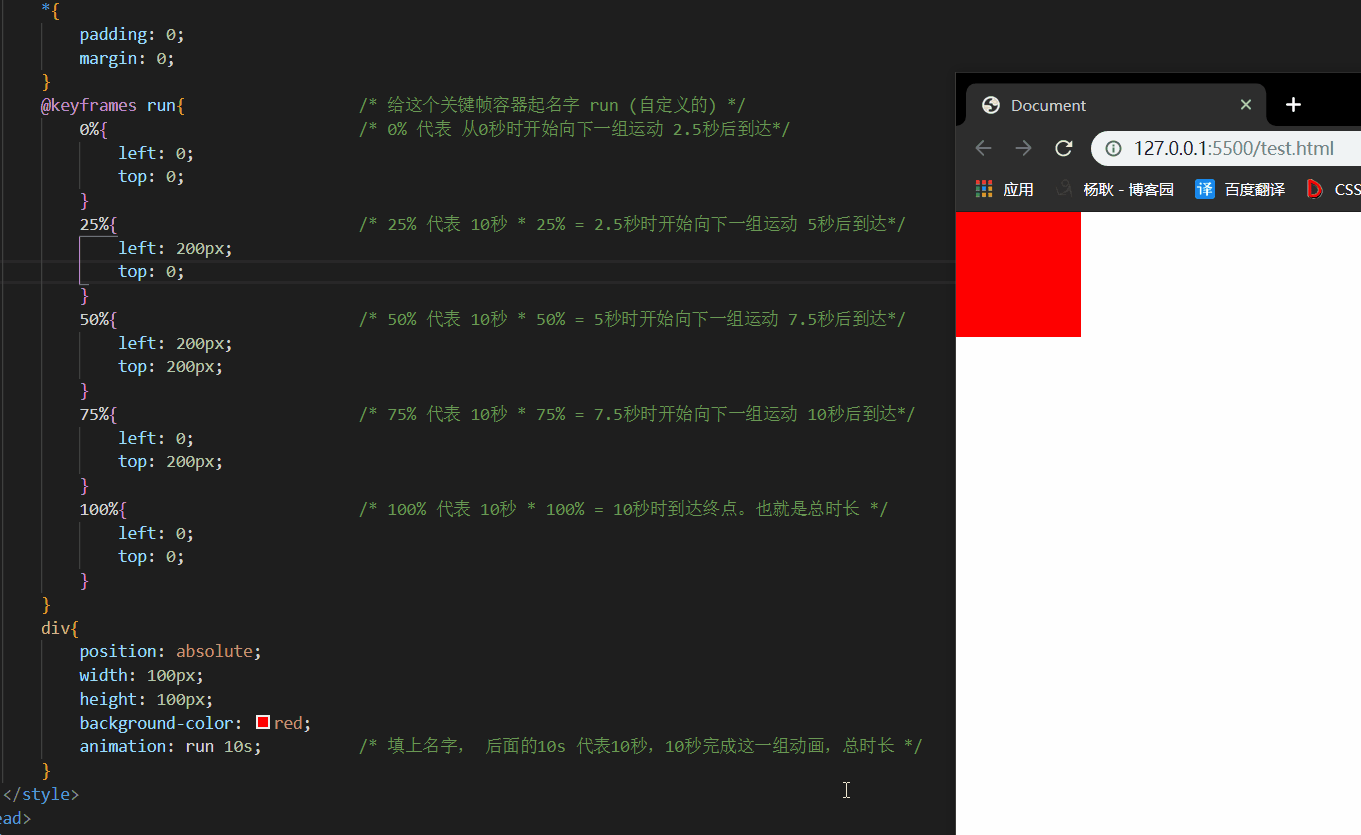1361x835 pixels.
Task: Click the 'background-color' property name
Action: pyautogui.click(x=156, y=723)
